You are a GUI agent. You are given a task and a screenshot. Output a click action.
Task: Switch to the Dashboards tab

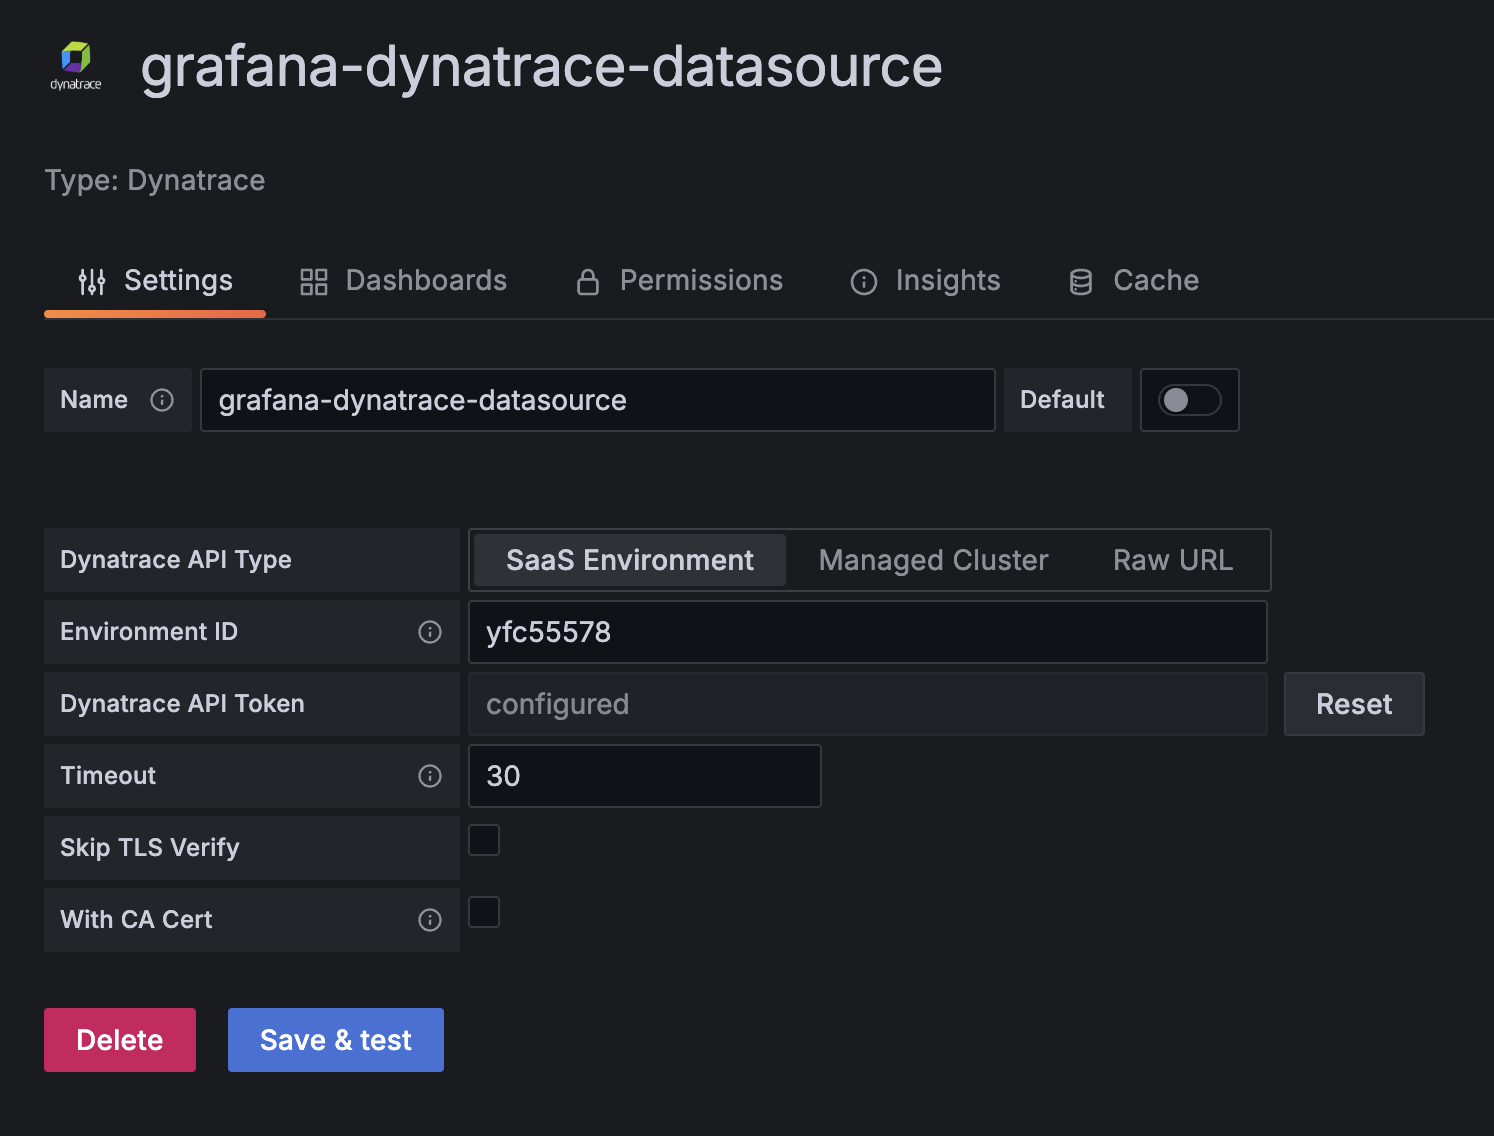tap(404, 281)
